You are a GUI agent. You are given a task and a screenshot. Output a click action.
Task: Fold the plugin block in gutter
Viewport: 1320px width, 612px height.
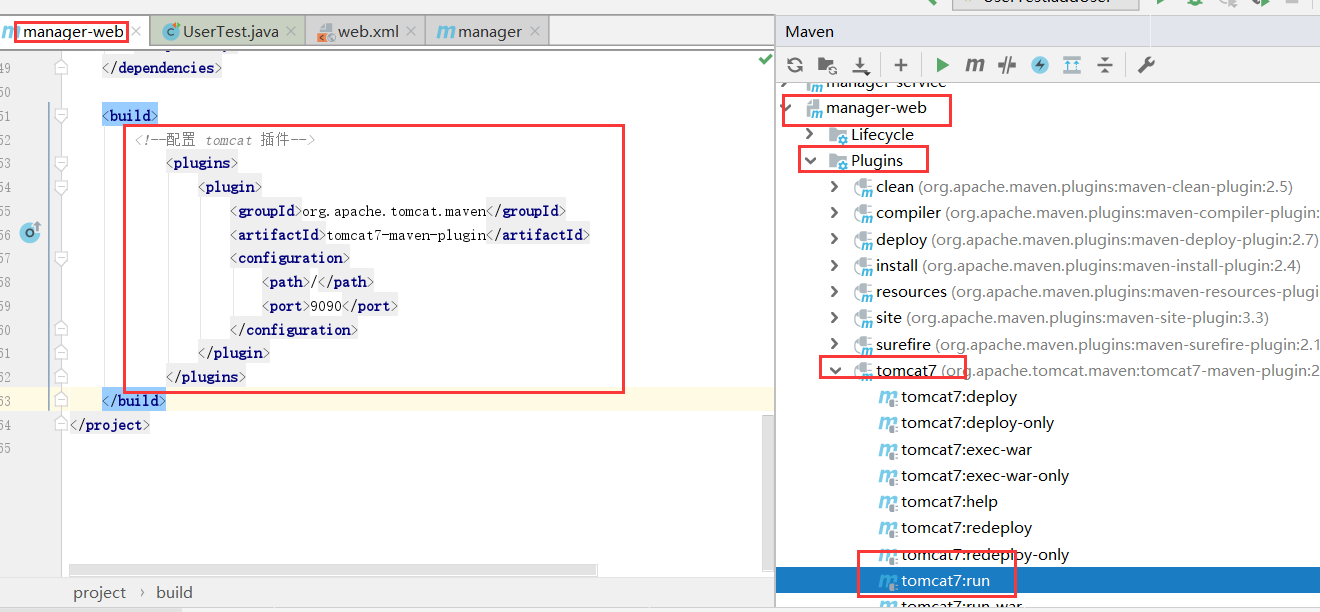tap(62, 186)
